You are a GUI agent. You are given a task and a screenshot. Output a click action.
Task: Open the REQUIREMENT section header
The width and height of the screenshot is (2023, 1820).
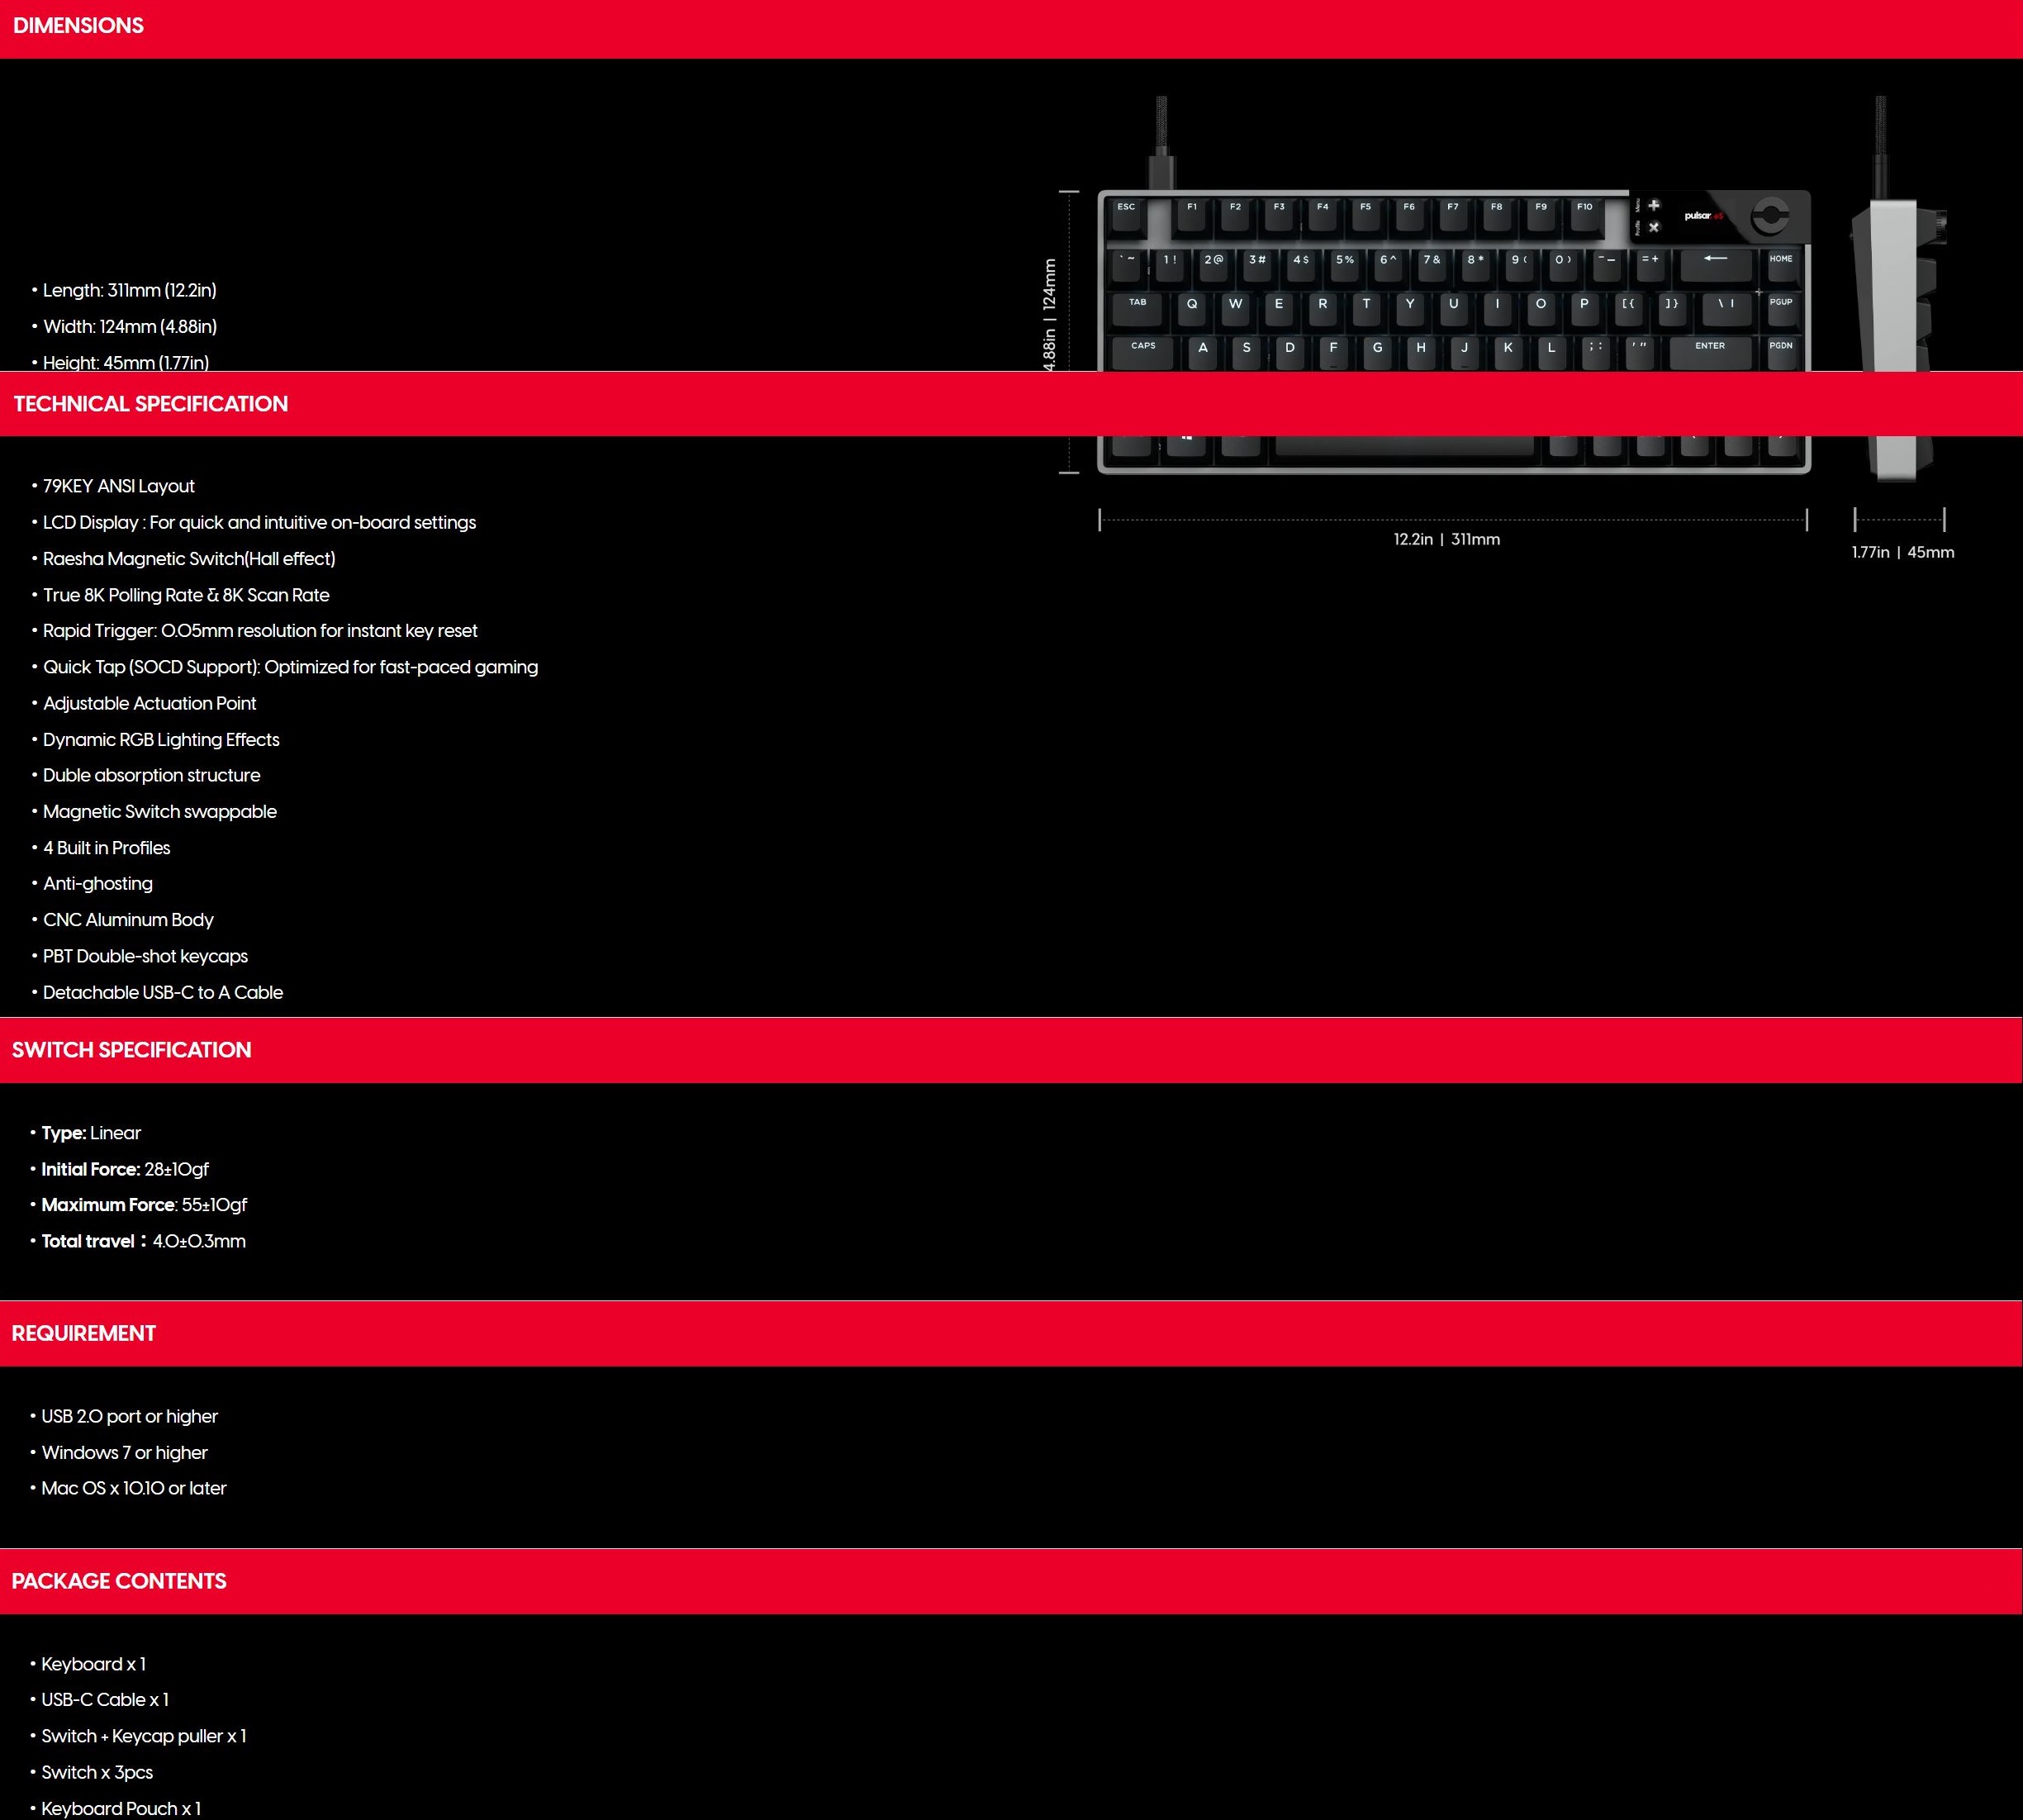click(84, 1333)
